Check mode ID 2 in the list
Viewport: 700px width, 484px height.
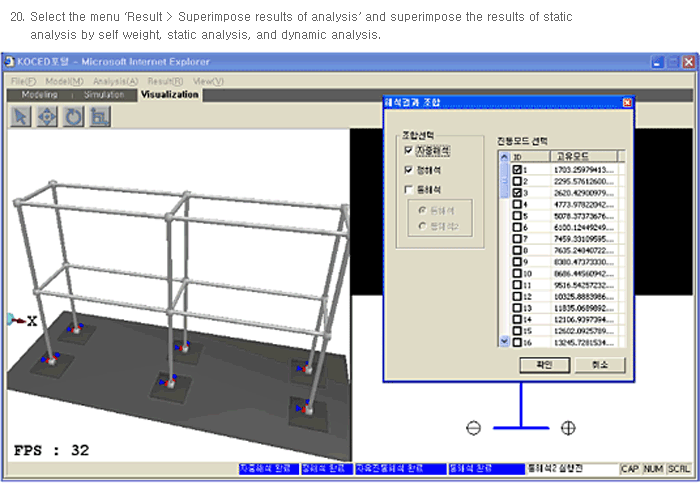(x=516, y=181)
